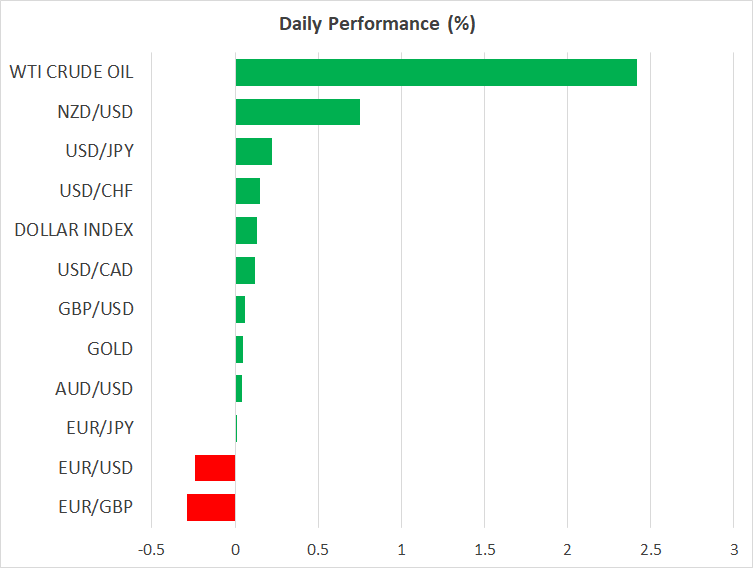753x568 pixels.
Task: Click the EUR/GBP category label
Action: (x=97, y=507)
